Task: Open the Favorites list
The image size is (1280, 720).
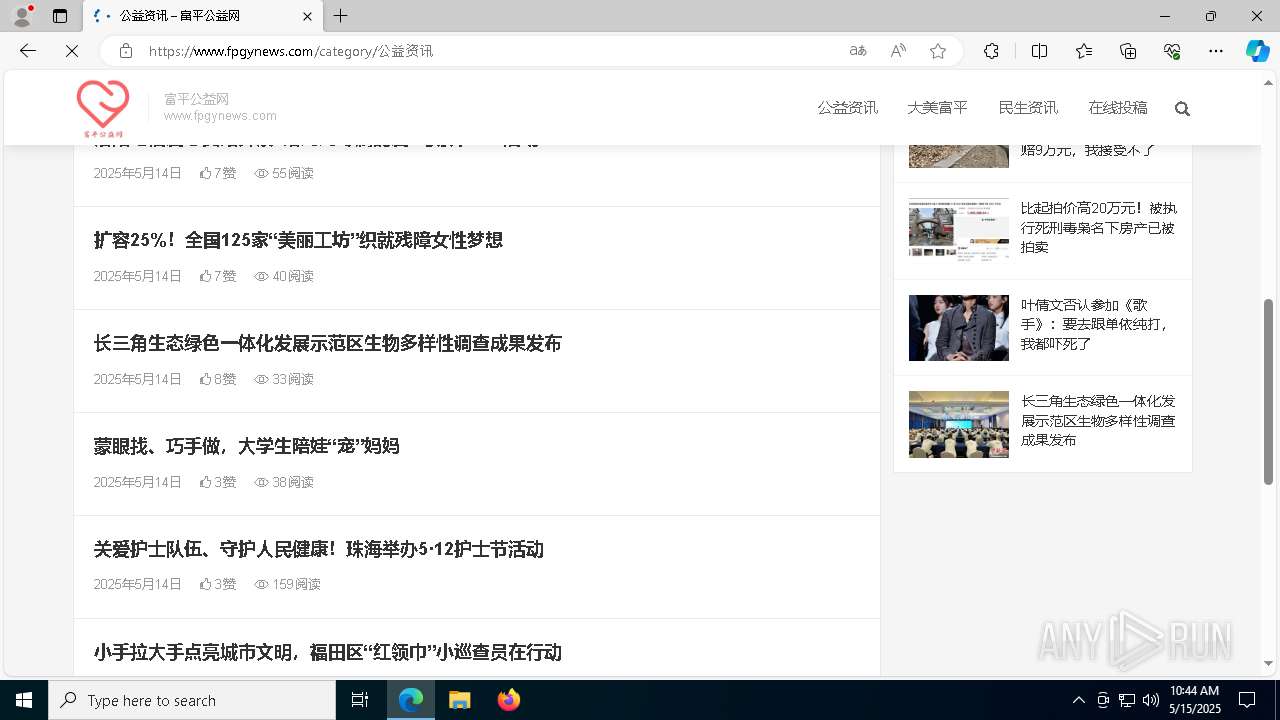Action: (1084, 51)
